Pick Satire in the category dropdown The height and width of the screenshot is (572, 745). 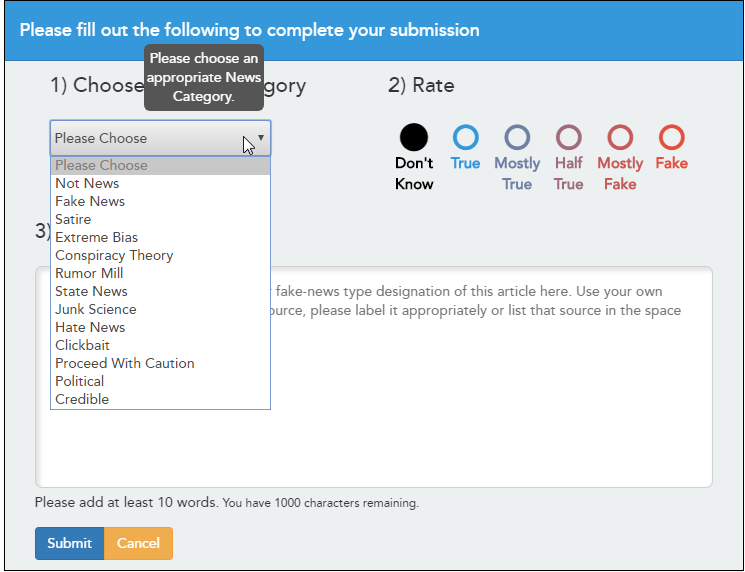pyautogui.click(x=161, y=219)
